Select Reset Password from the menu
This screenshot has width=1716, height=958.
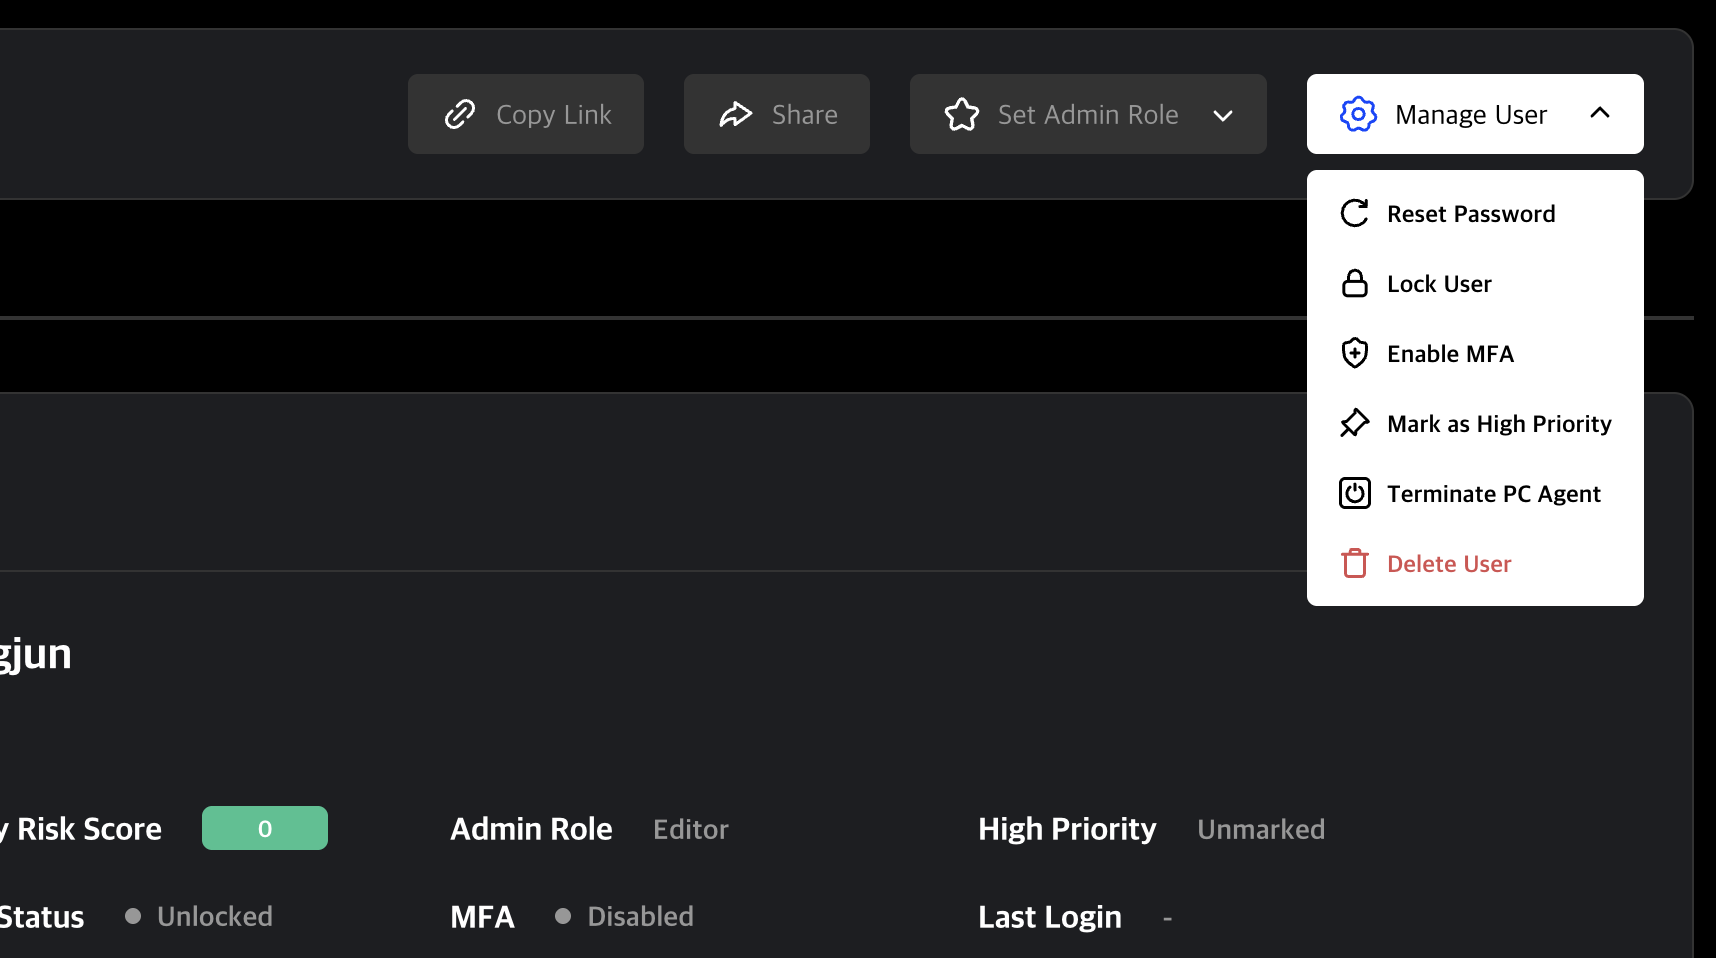[1471, 214]
